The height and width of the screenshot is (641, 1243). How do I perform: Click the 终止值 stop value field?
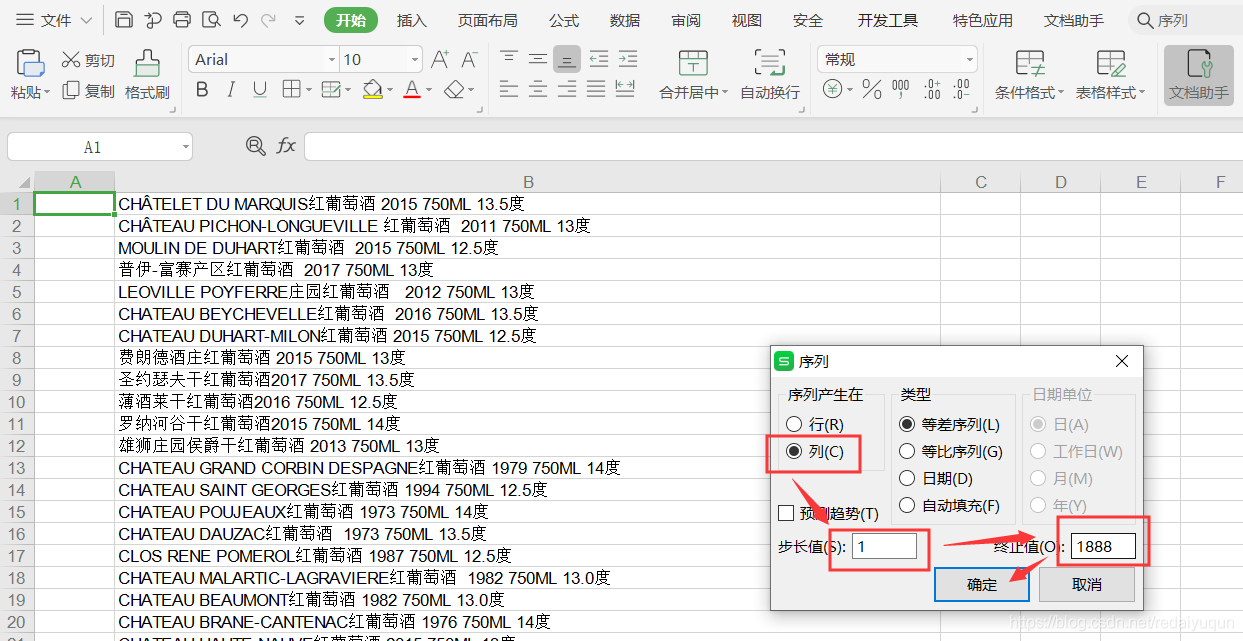pos(1104,546)
